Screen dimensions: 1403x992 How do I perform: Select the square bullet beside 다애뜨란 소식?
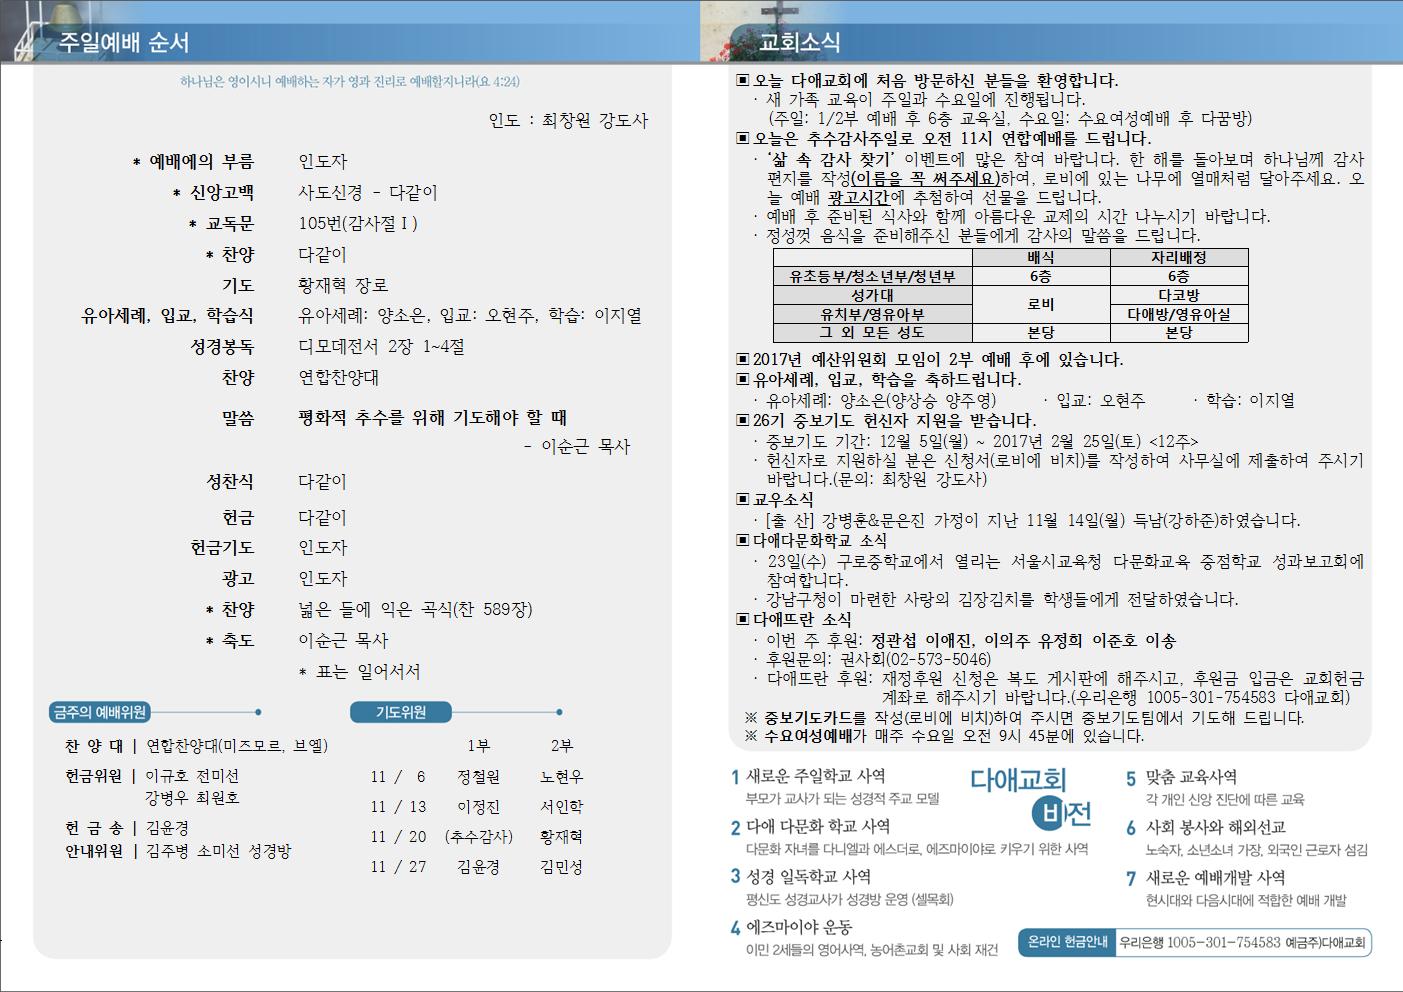743,619
